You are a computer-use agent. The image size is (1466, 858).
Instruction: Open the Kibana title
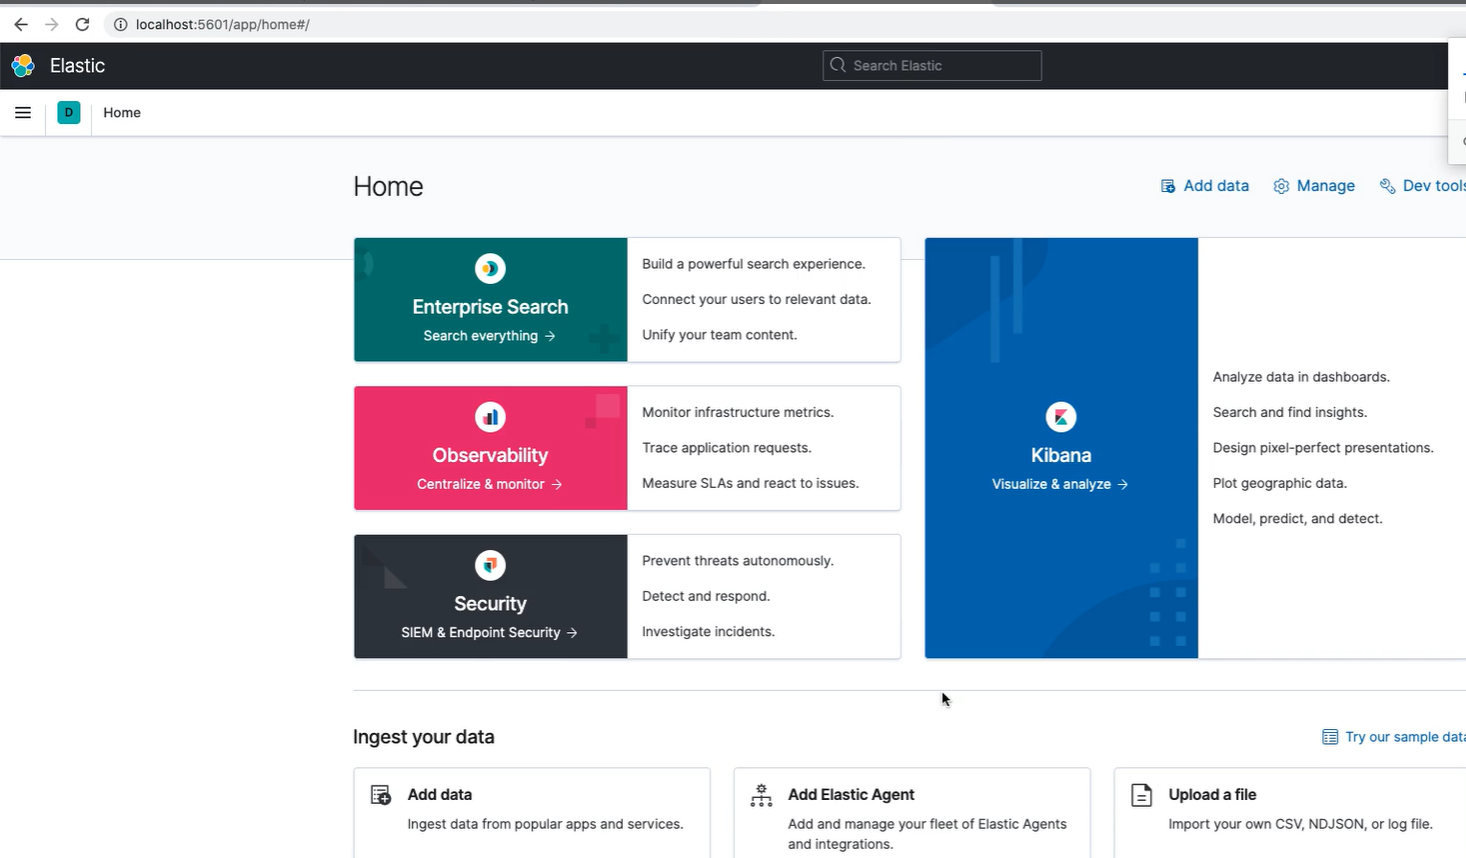click(x=1061, y=455)
